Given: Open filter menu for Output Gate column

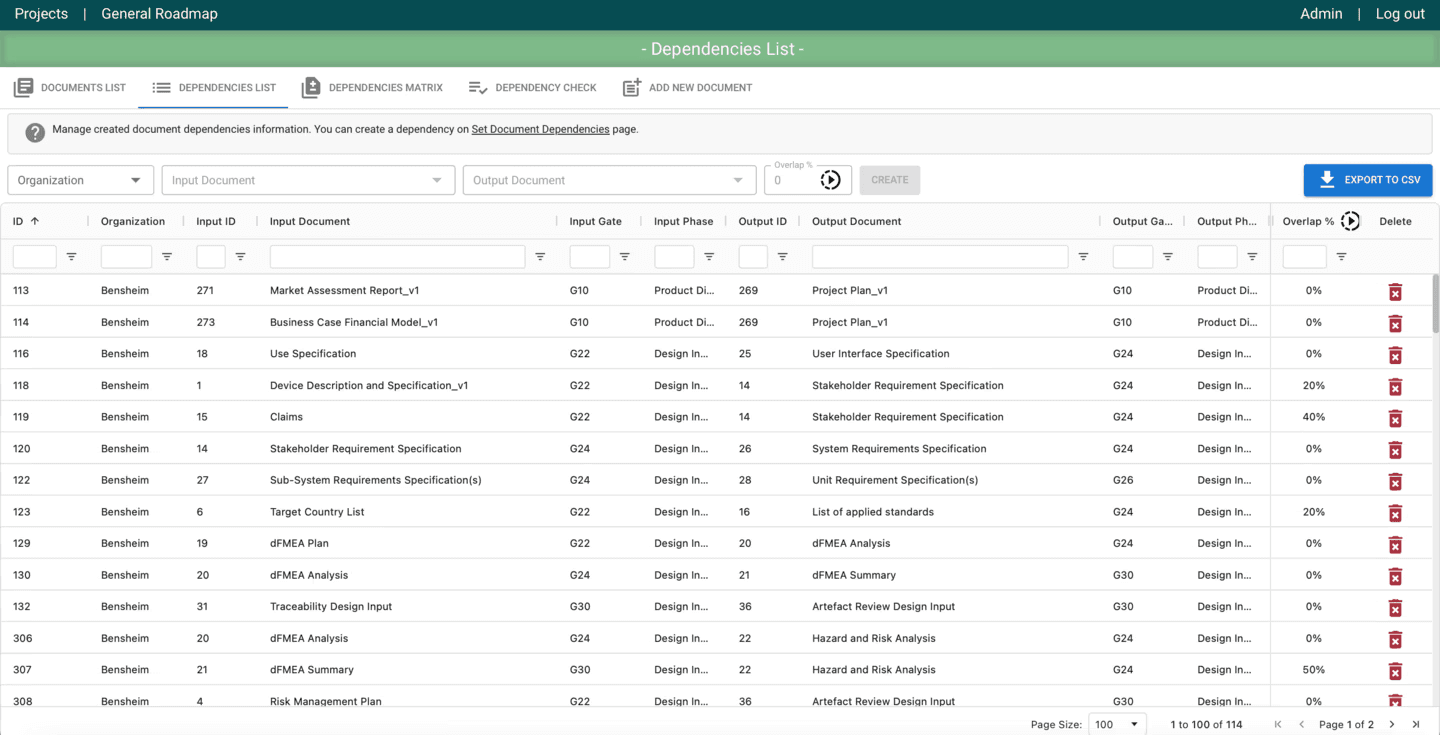Looking at the screenshot, I should [x=1167, y=257].
